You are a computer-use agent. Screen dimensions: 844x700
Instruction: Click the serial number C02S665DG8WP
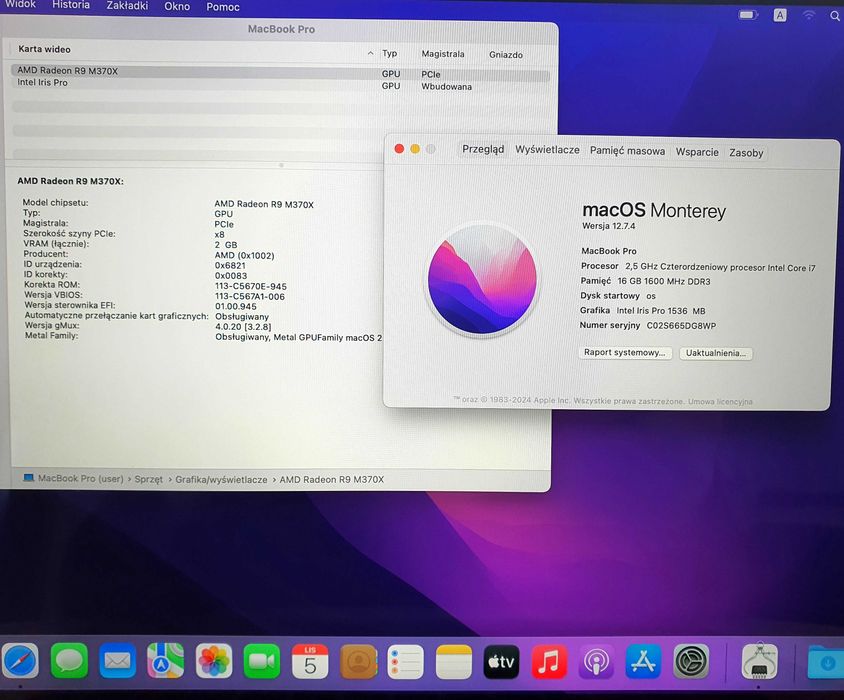[681, 326]
